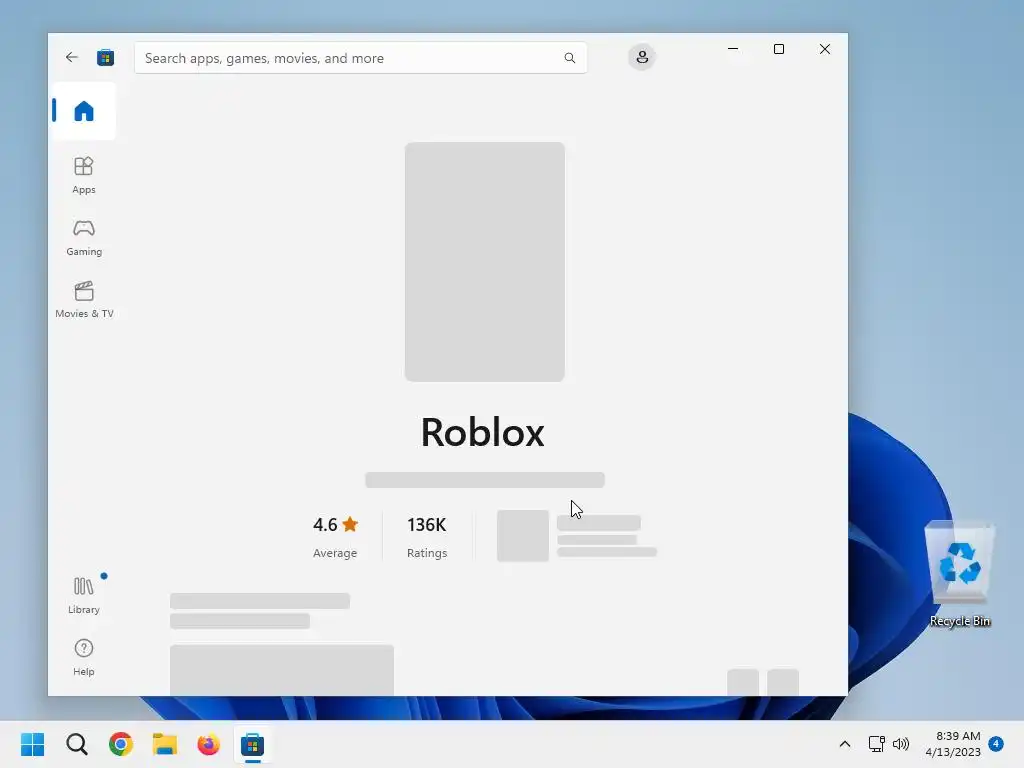This screenshot has height=768, width=1024.
Task: Open File Explorer from taskbar
Action: pyautogui.click(x=165, y=744)
